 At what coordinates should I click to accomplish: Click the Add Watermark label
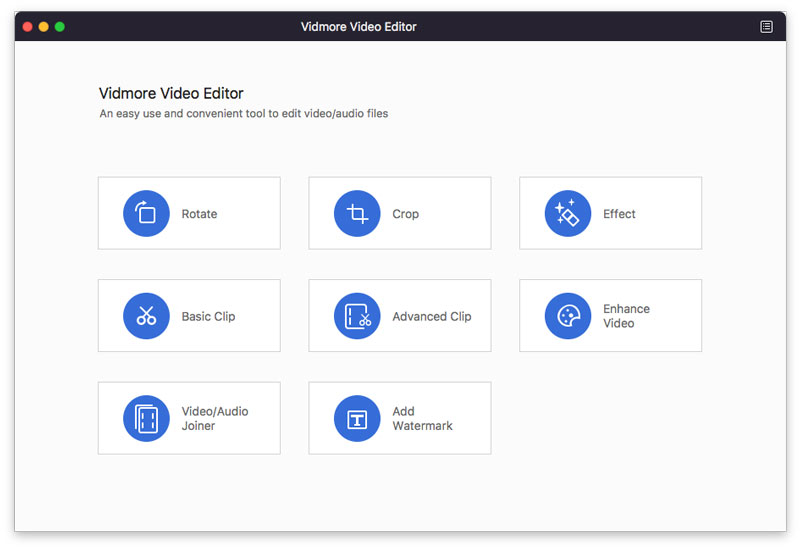[422, 418]
